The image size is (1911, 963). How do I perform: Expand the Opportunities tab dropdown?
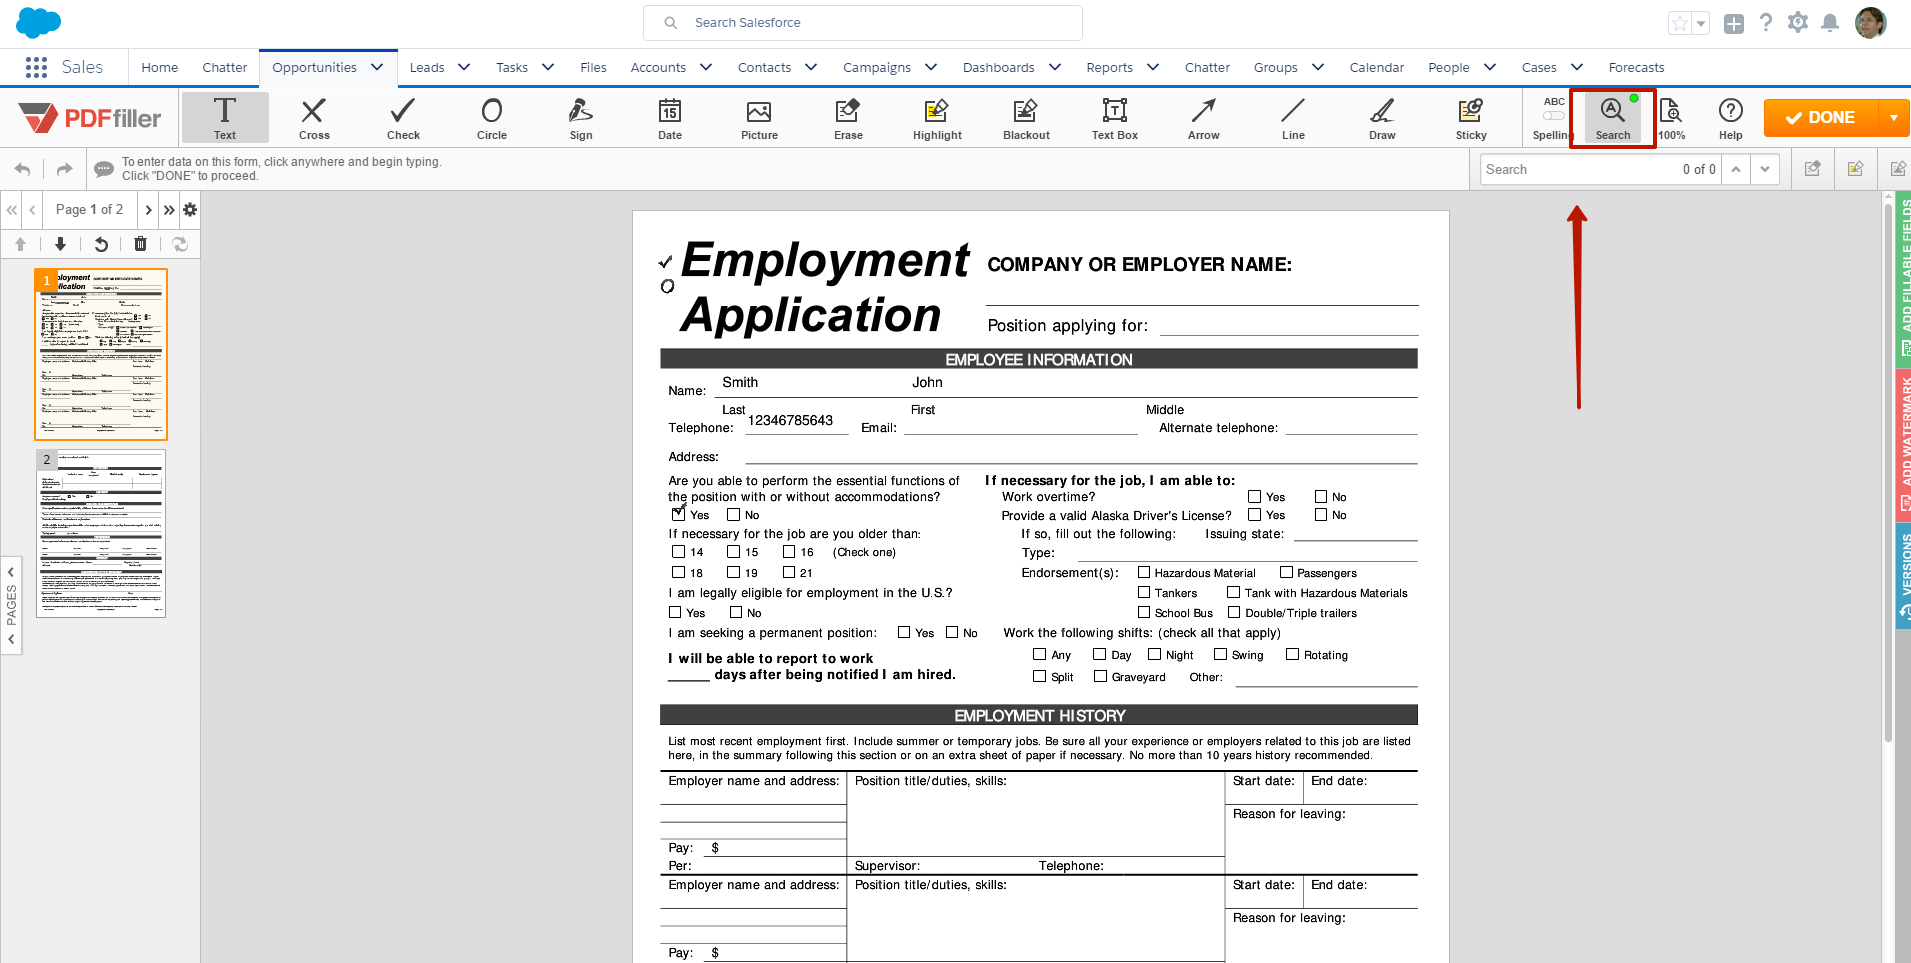[377, 67]
